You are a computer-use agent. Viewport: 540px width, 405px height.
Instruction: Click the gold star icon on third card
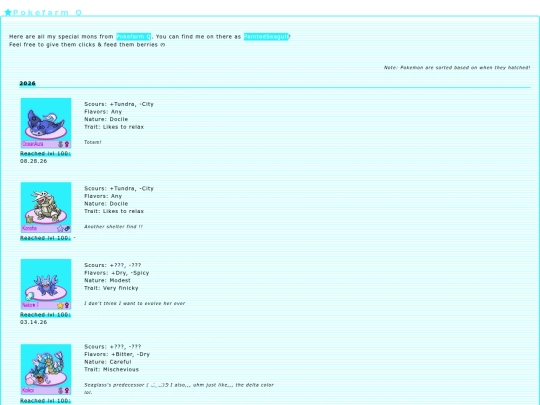pyautogui.click(x=60, y=305)
